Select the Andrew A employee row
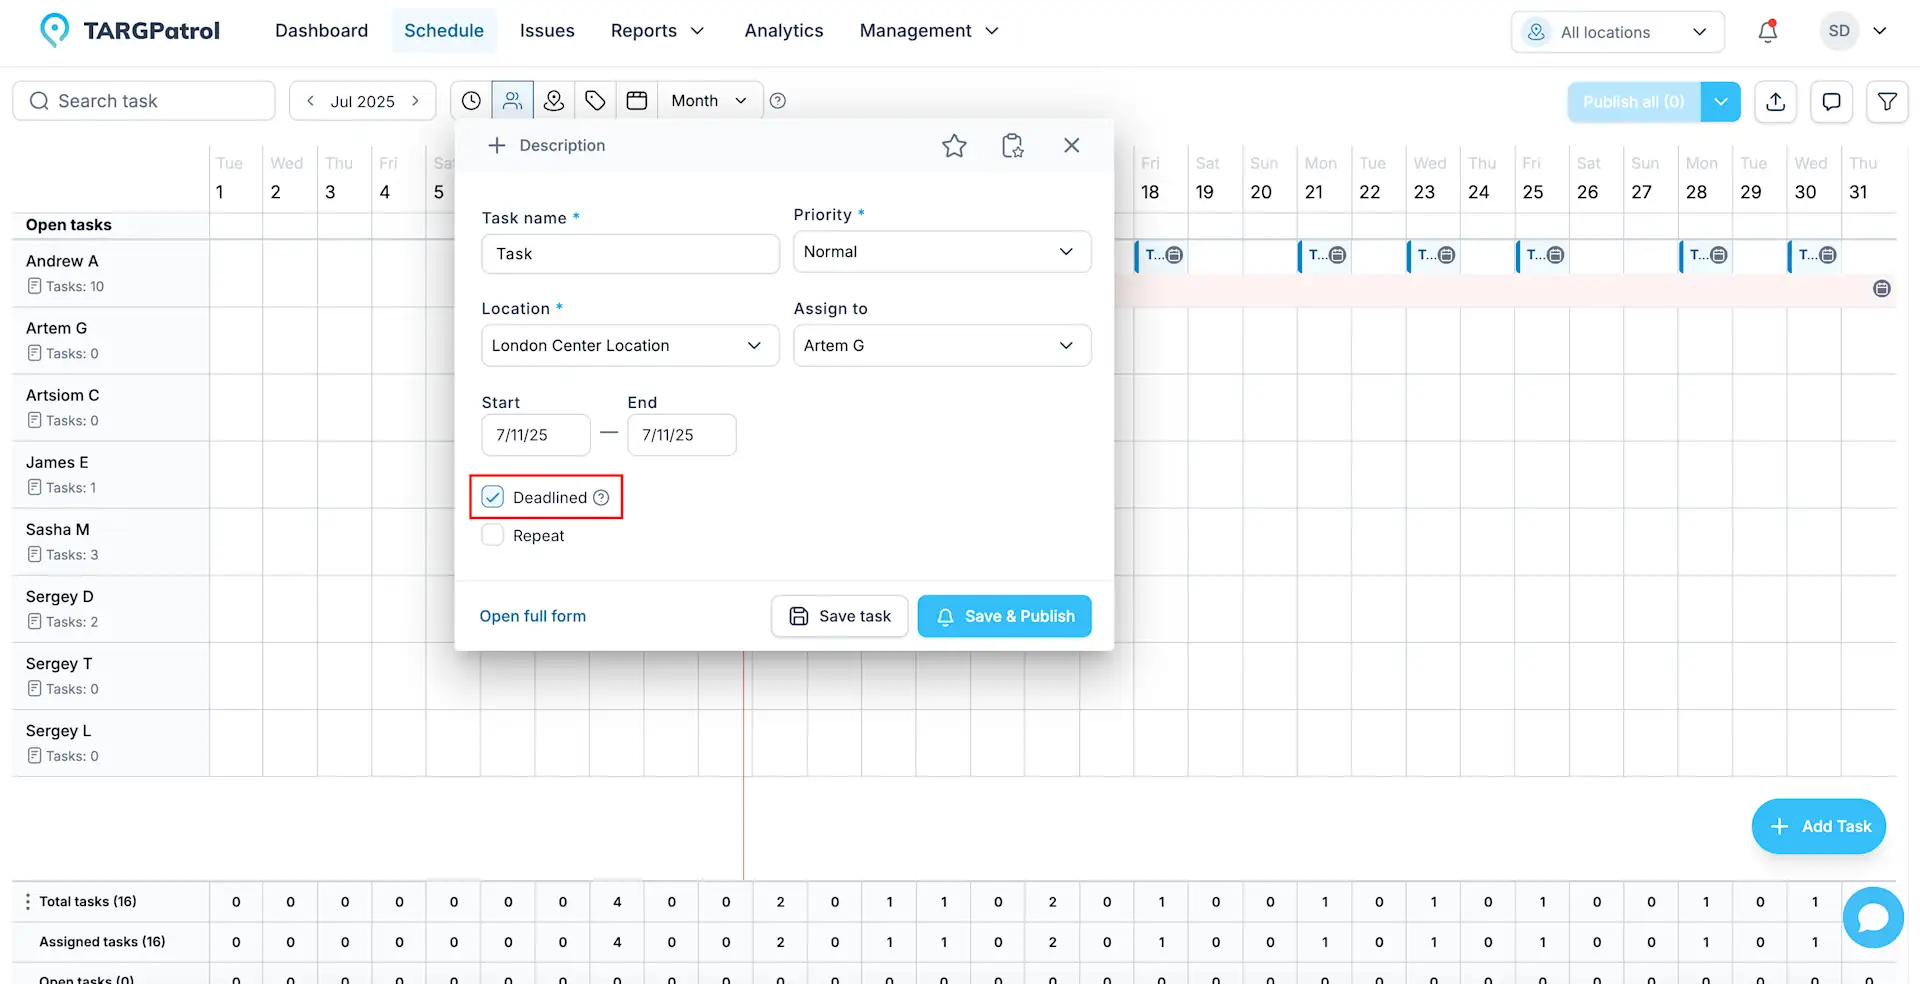 click(110, 273)
